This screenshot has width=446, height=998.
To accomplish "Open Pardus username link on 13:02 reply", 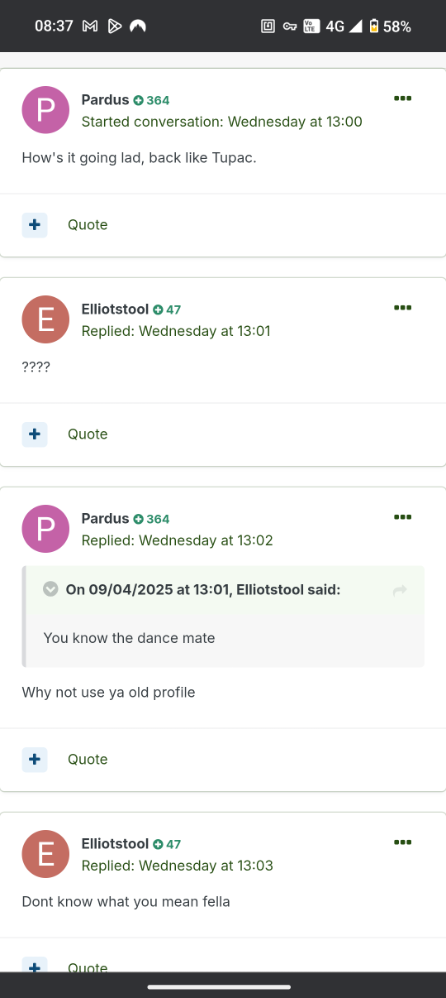I will click(x=105, y=519).
